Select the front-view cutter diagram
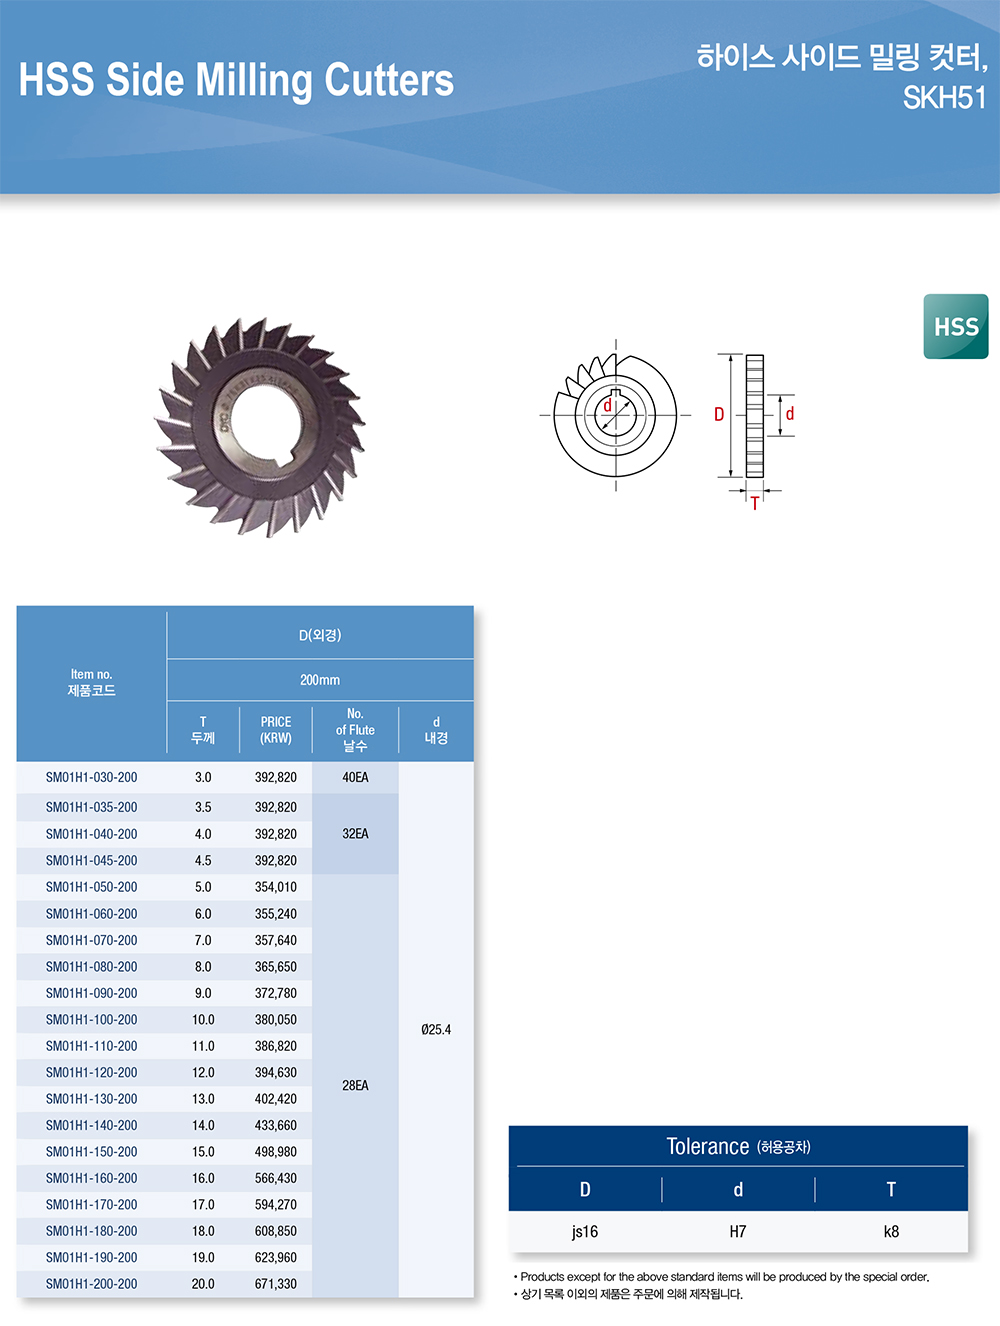 [615, 415]
